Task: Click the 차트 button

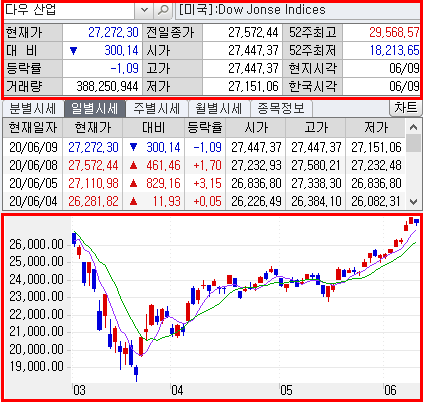Action: (x=405, y=108)
